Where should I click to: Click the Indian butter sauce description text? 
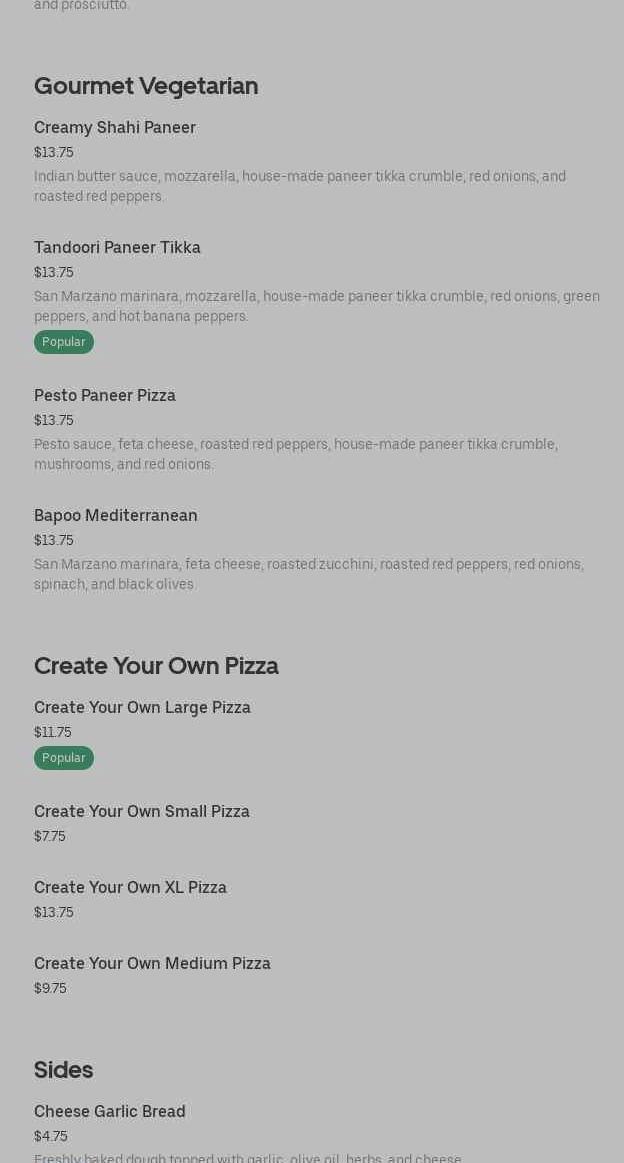pyautogui.click(x=300, y=186)
